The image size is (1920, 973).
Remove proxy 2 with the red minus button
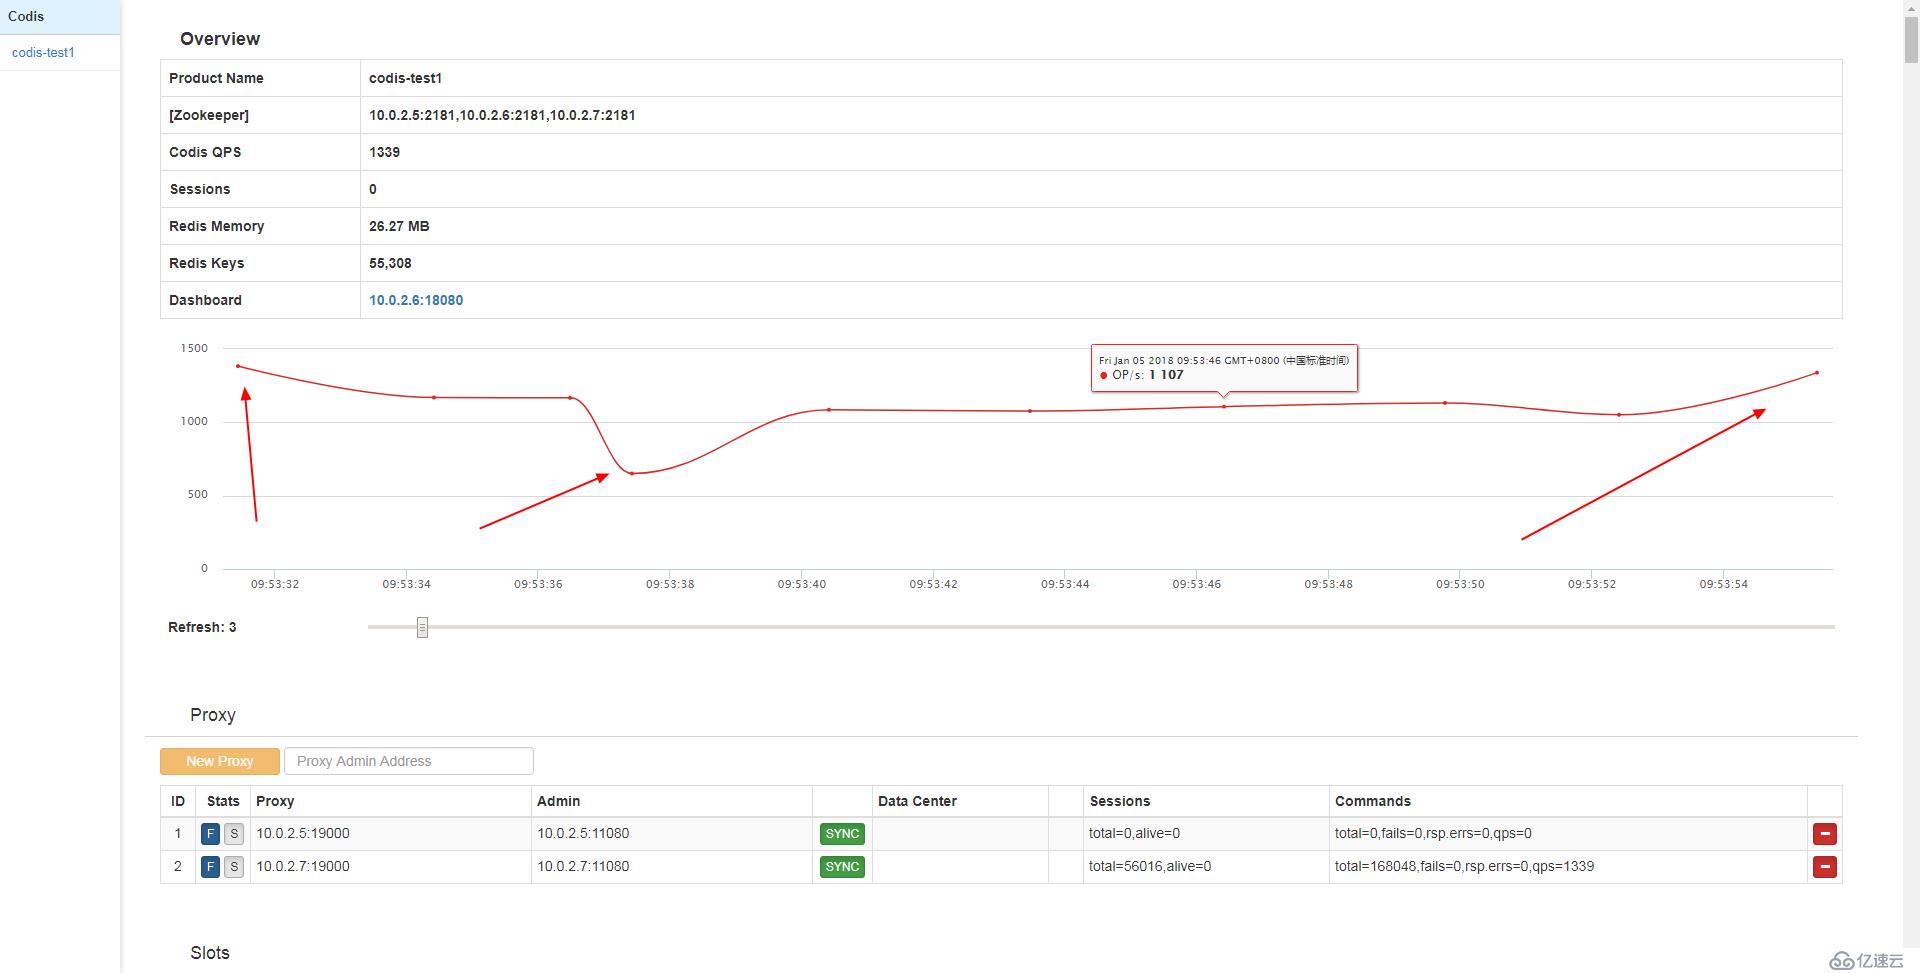tap(1825, 867)
